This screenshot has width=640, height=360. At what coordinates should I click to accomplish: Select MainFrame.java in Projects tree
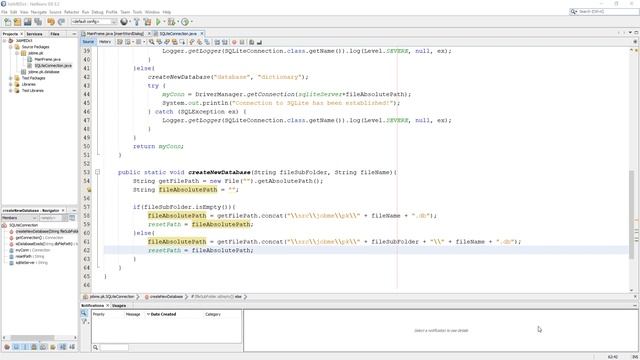[47, 59]
